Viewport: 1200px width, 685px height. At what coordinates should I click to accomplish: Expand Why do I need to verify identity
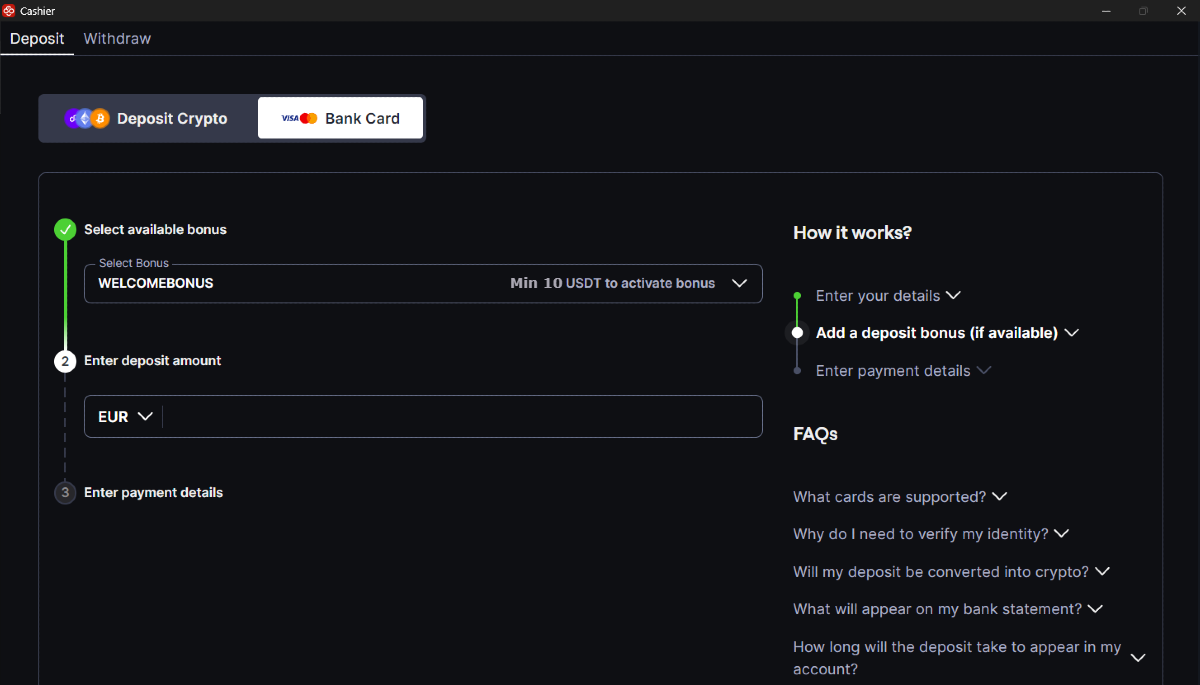click(x=931, y=534)
